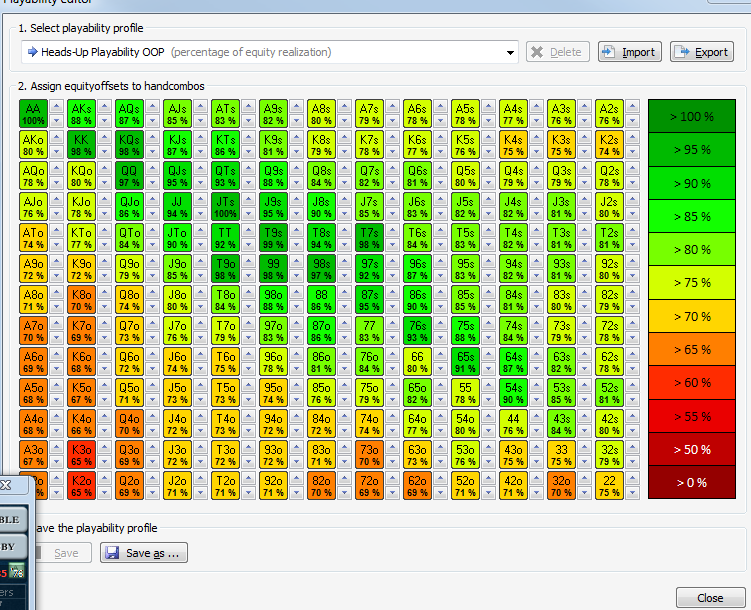This screenshot has width=751, height=610.
Task: Increase the 55 value with up arrow
Action: click(488, 385)
